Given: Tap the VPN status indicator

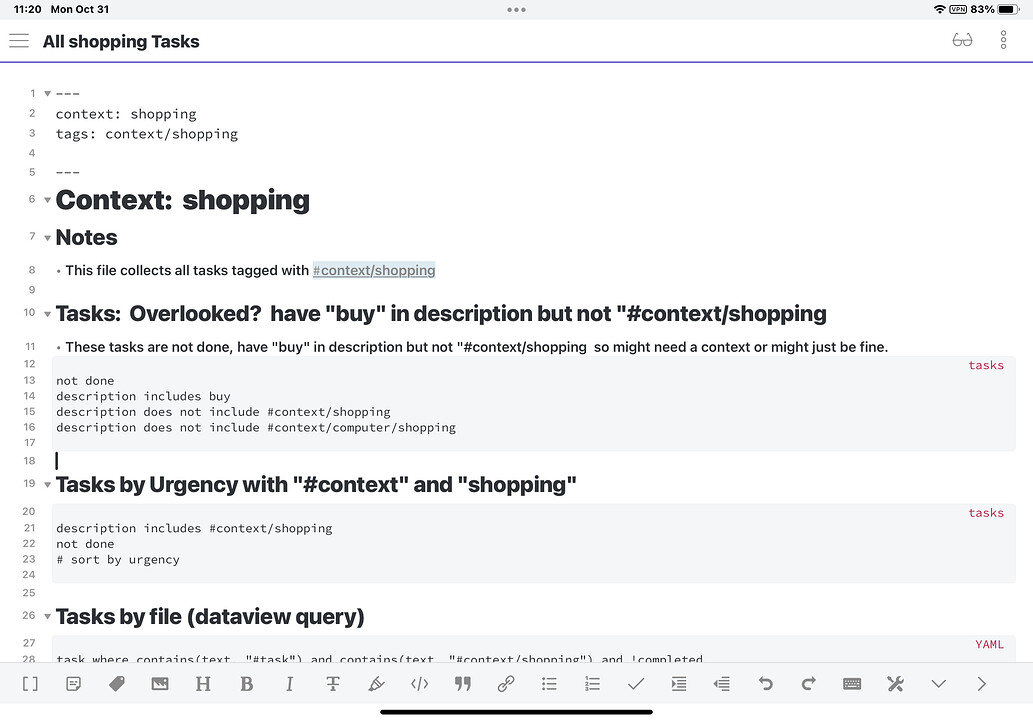Looking at the screenshot, I should point(958,9).
